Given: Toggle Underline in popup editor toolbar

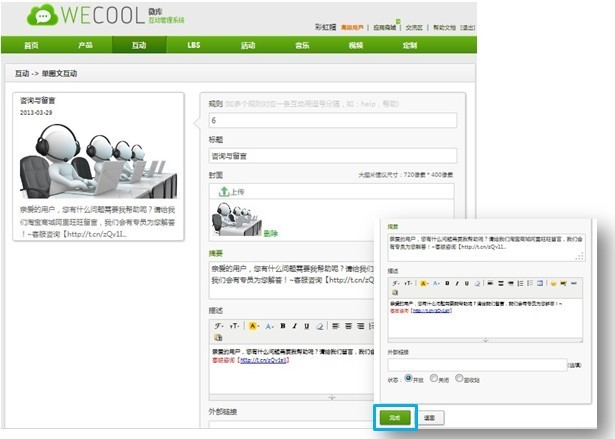Looking at the screenshot, I should coord(467,283).
